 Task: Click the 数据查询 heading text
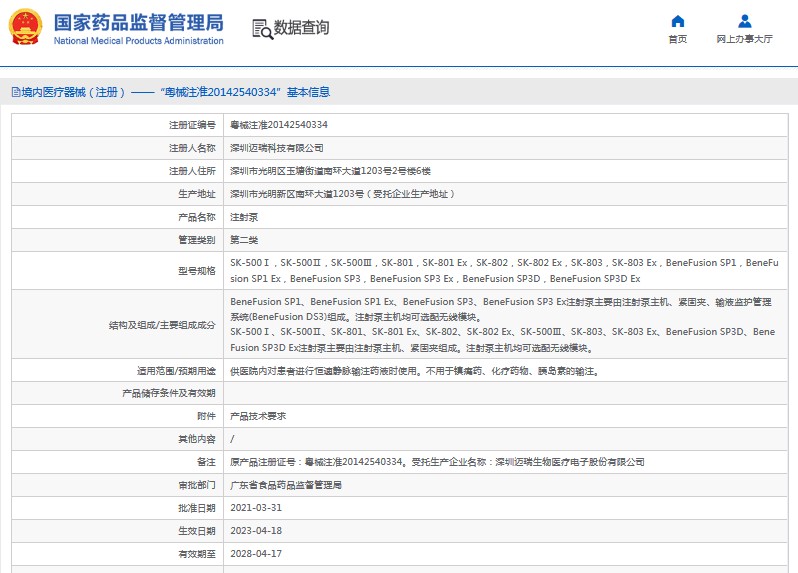click(301, 28)
